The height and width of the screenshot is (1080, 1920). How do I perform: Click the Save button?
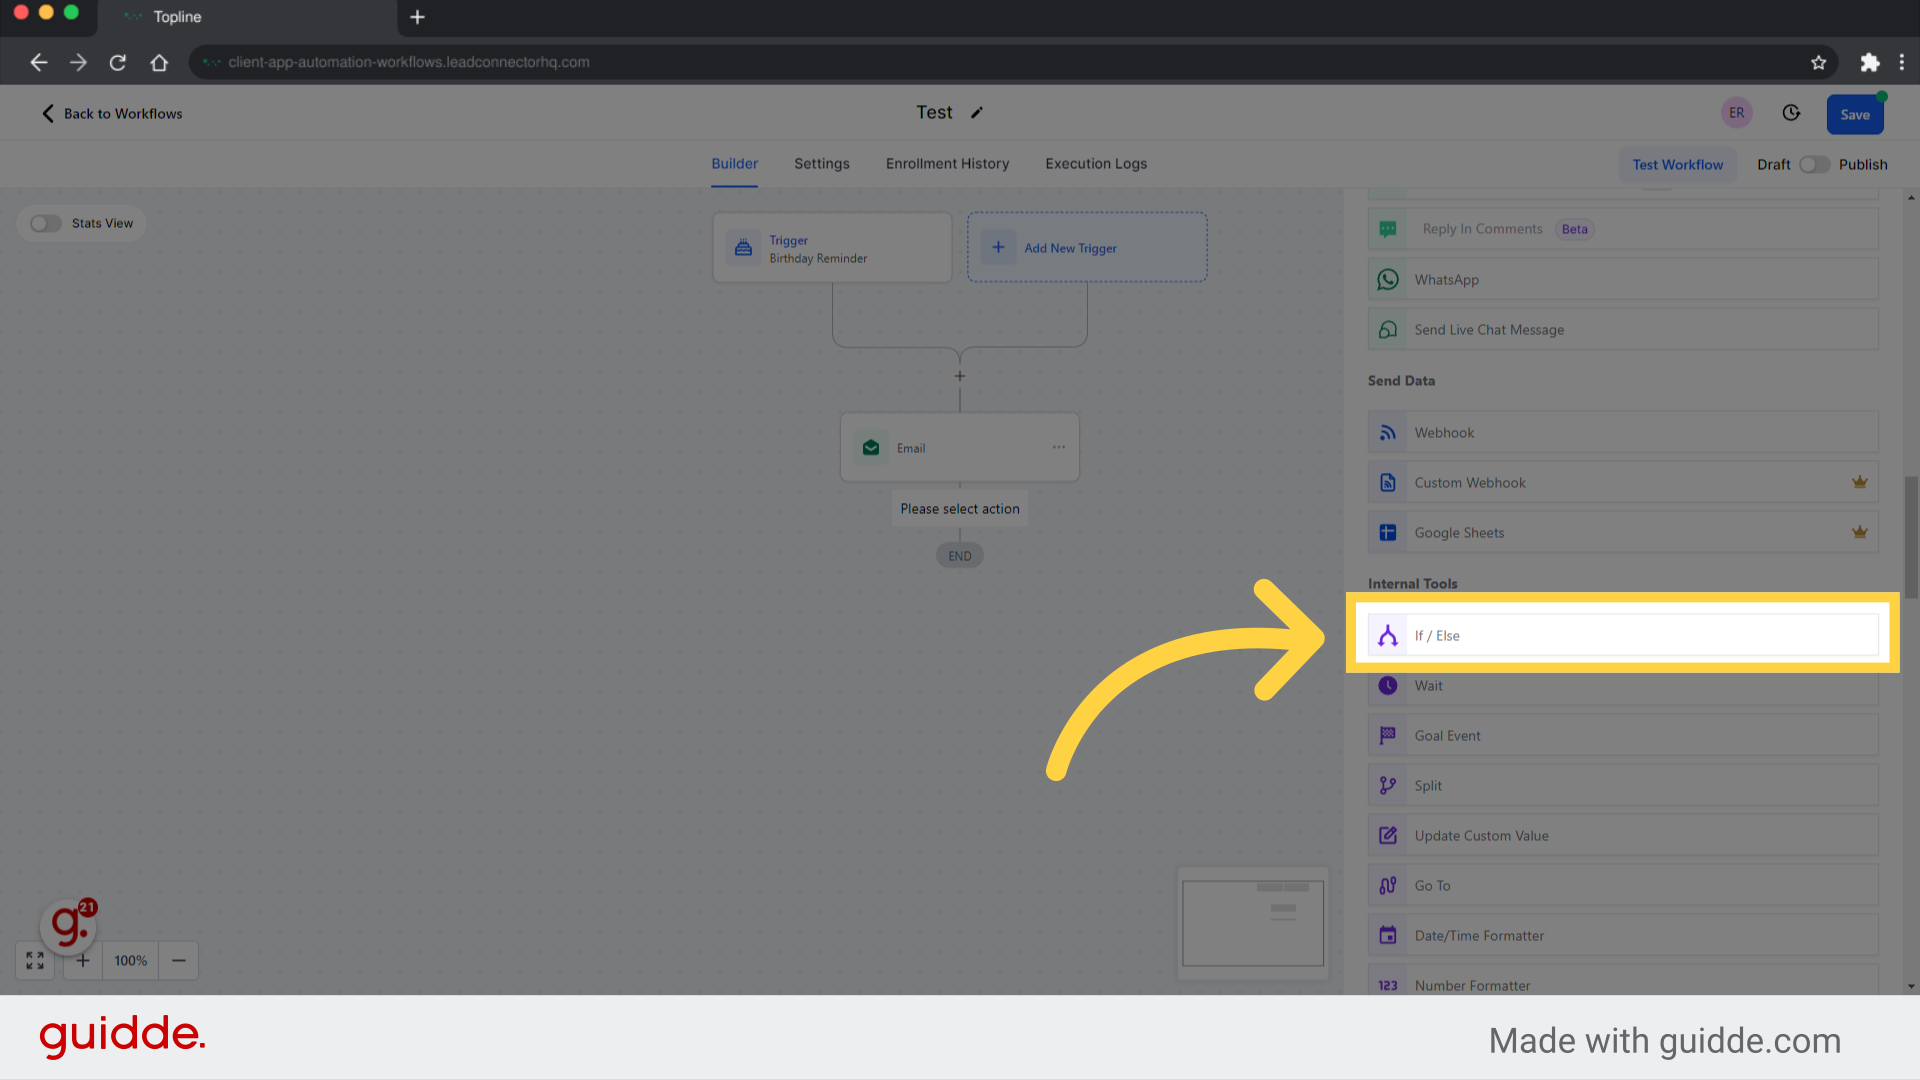click(1855, 114)
